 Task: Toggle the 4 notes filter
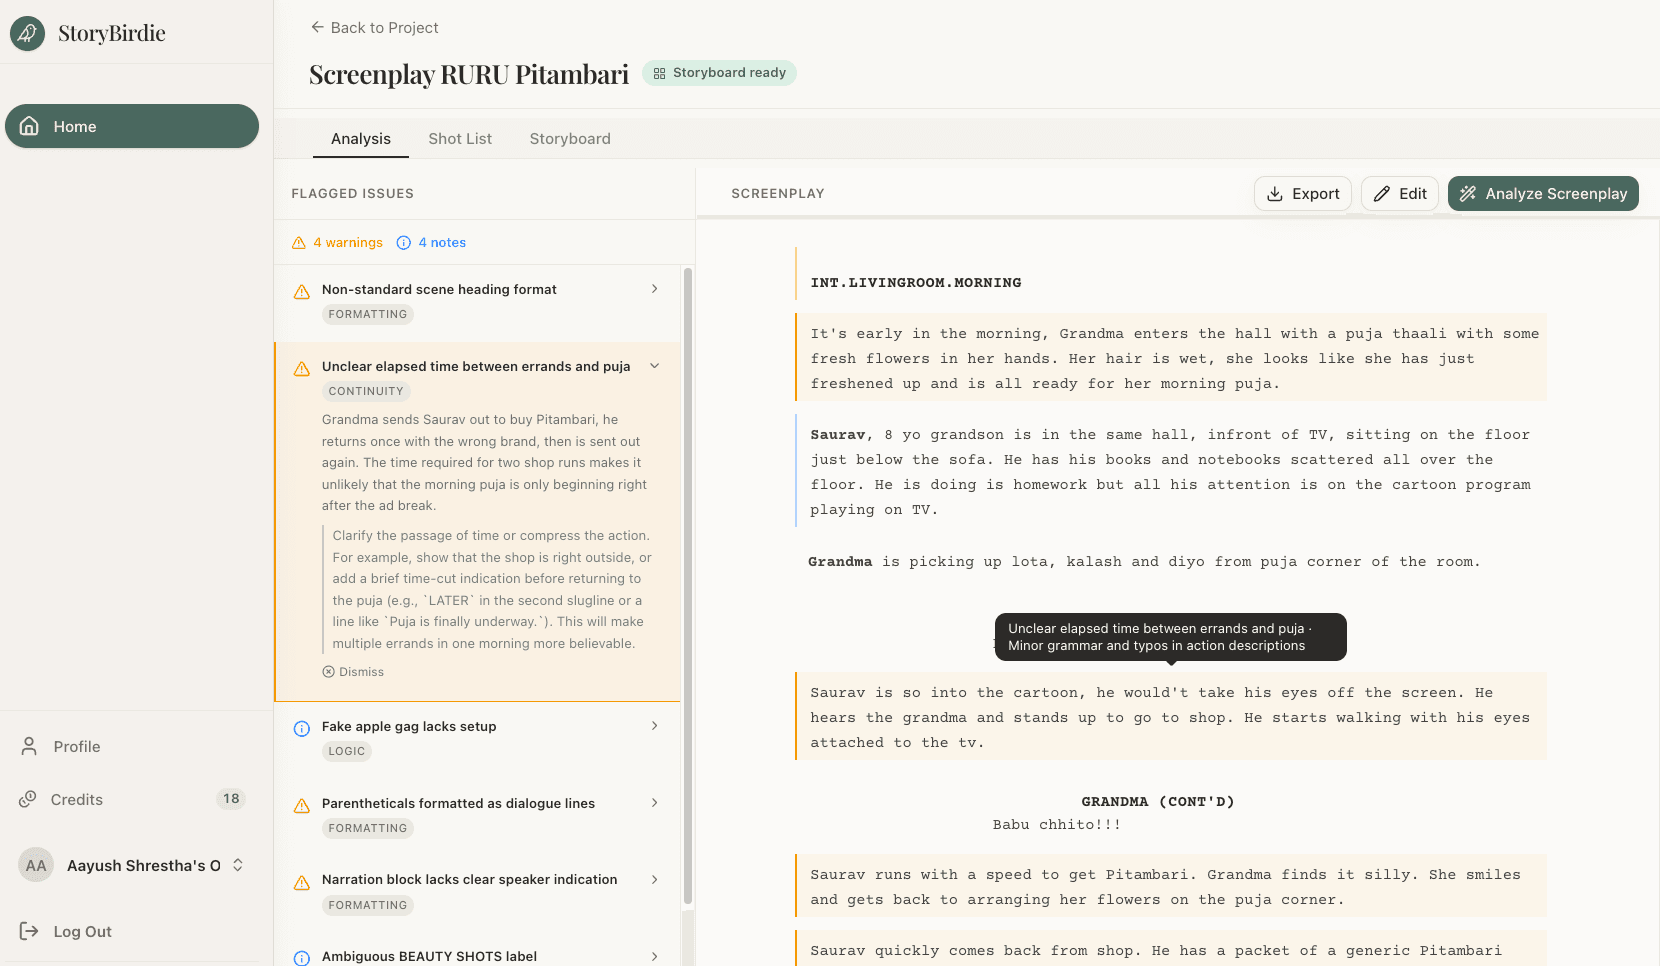pos(430,242)
